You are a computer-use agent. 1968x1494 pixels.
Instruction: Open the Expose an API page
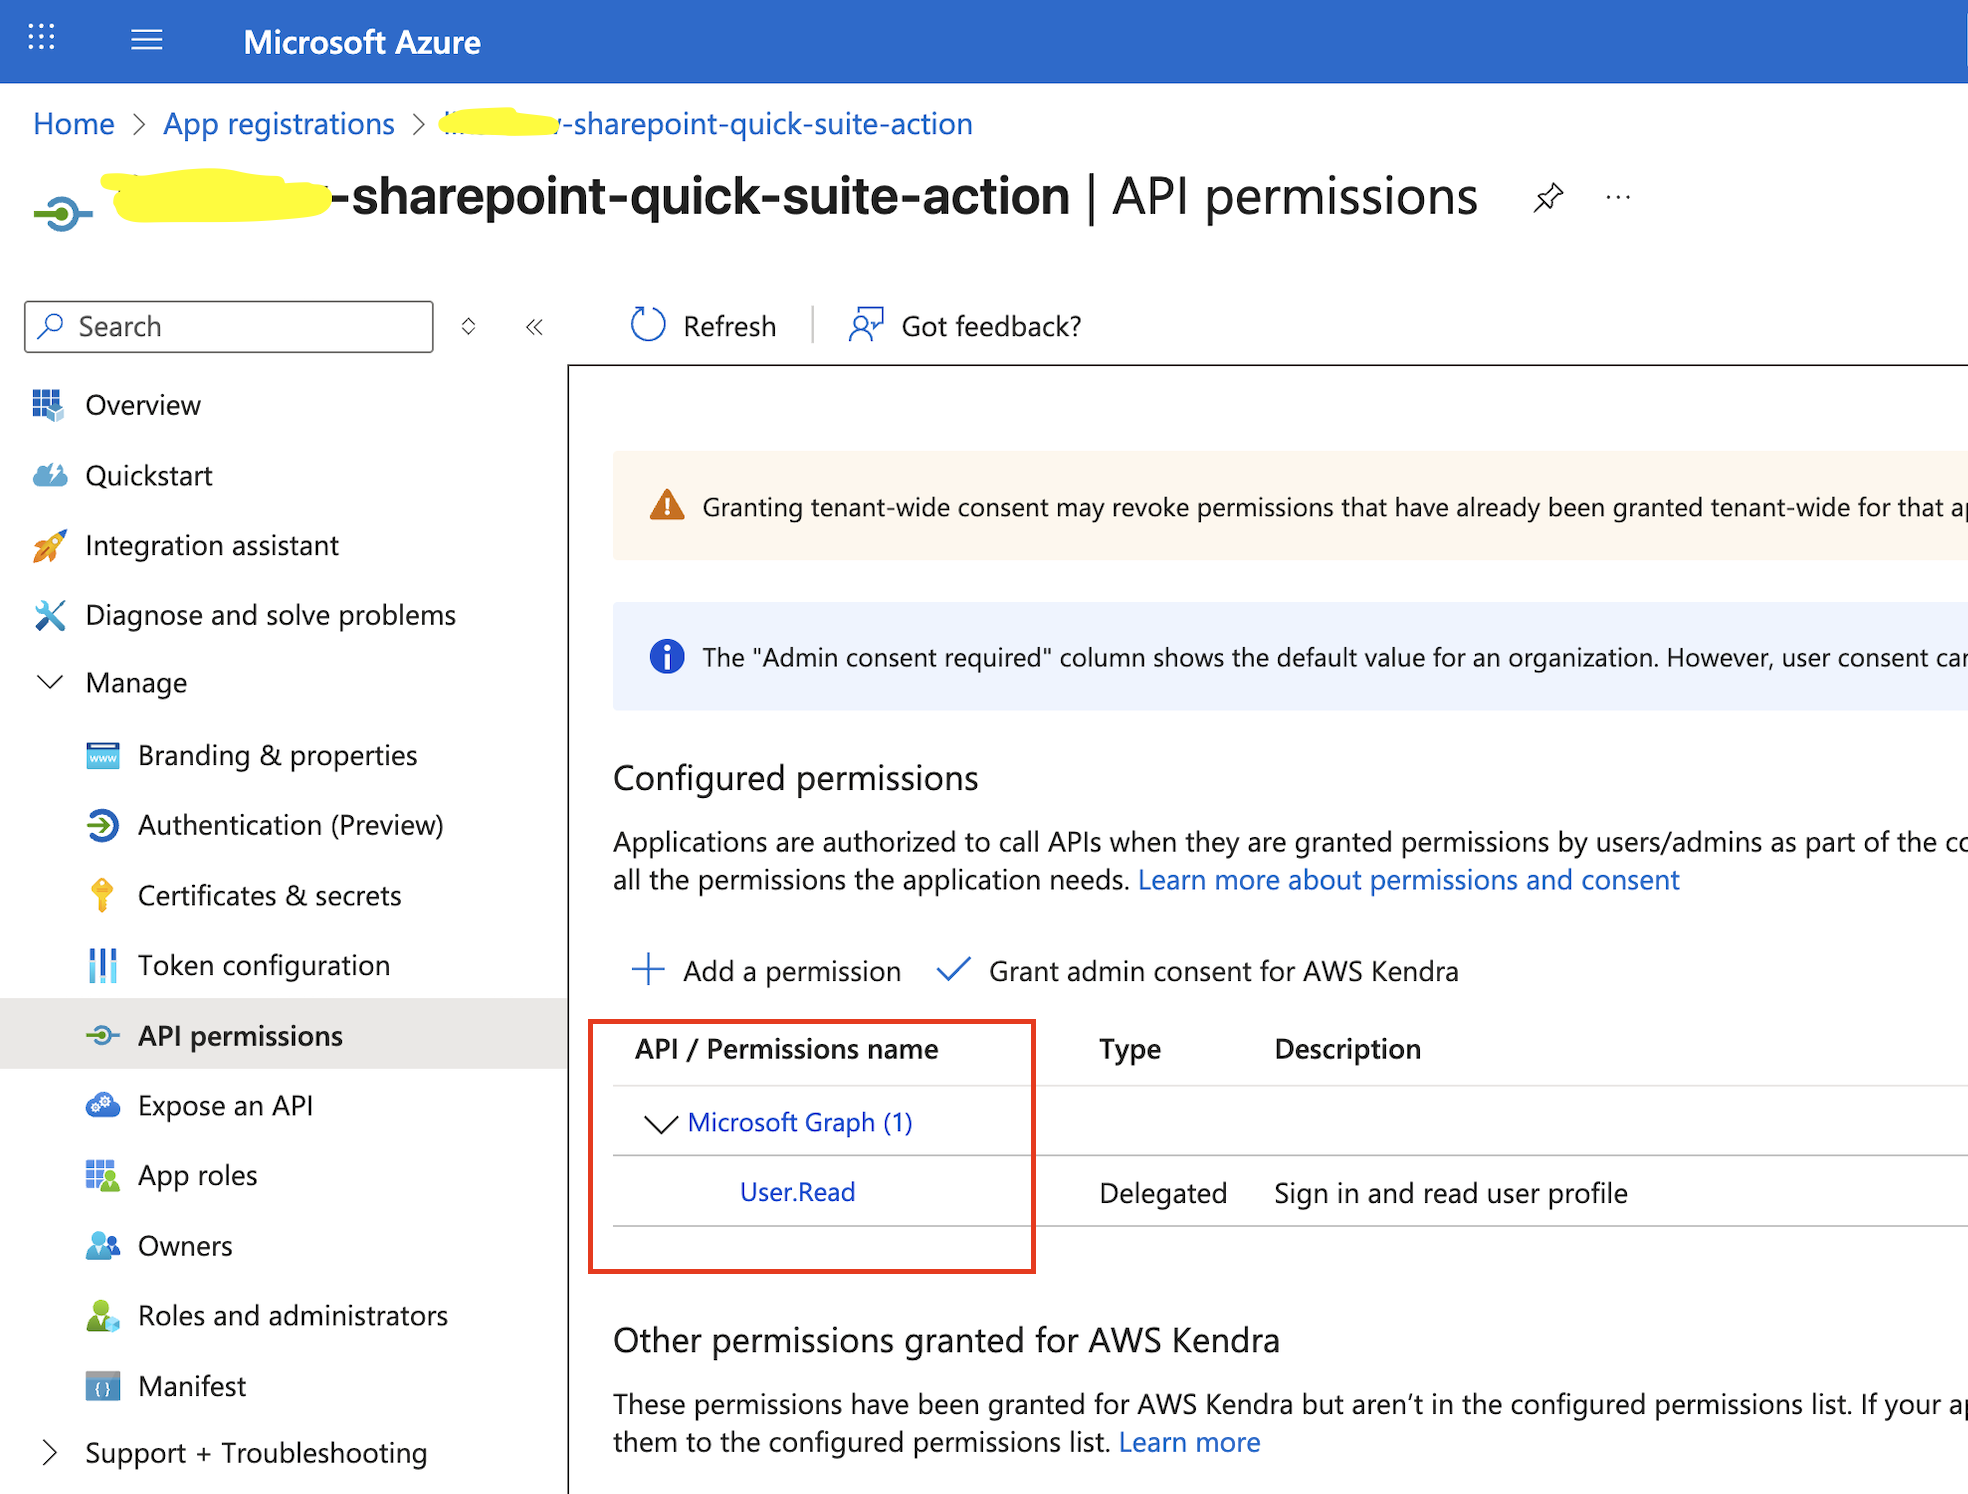click(x=224, y=1105)
